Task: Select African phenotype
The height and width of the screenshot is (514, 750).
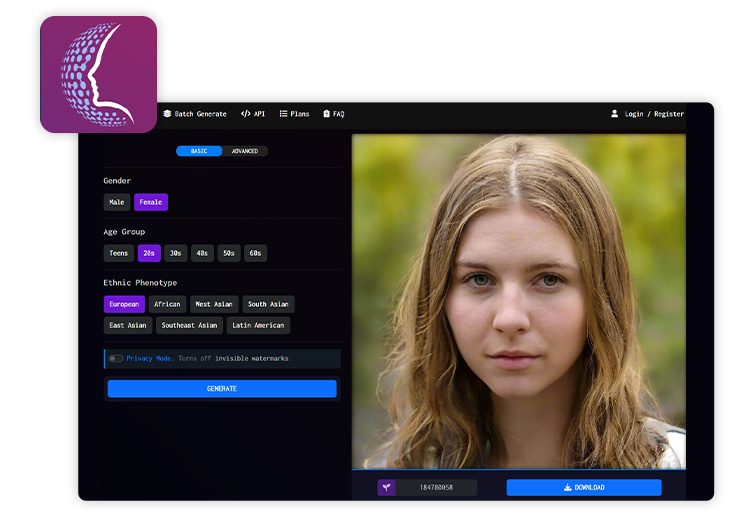Action: tap(167, 304)
